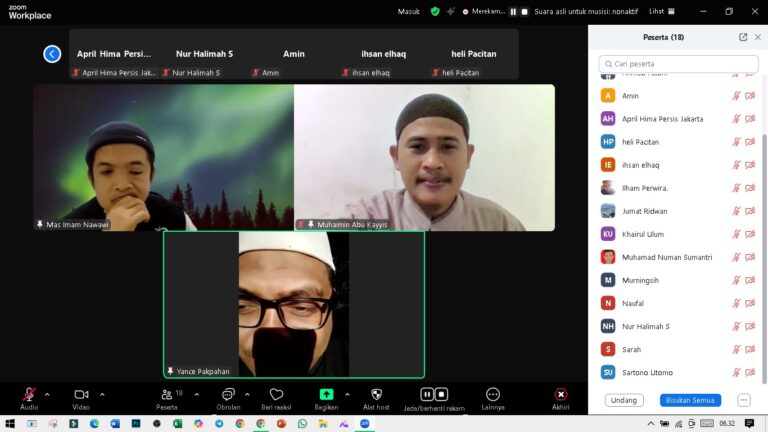Stop the recording from the top bar
The image size is (768, 432).
point(524,11)
